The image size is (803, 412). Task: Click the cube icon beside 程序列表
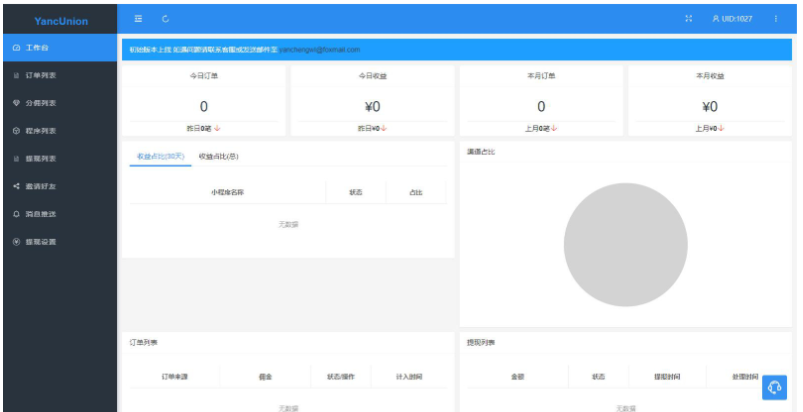(x=16, y=131)
